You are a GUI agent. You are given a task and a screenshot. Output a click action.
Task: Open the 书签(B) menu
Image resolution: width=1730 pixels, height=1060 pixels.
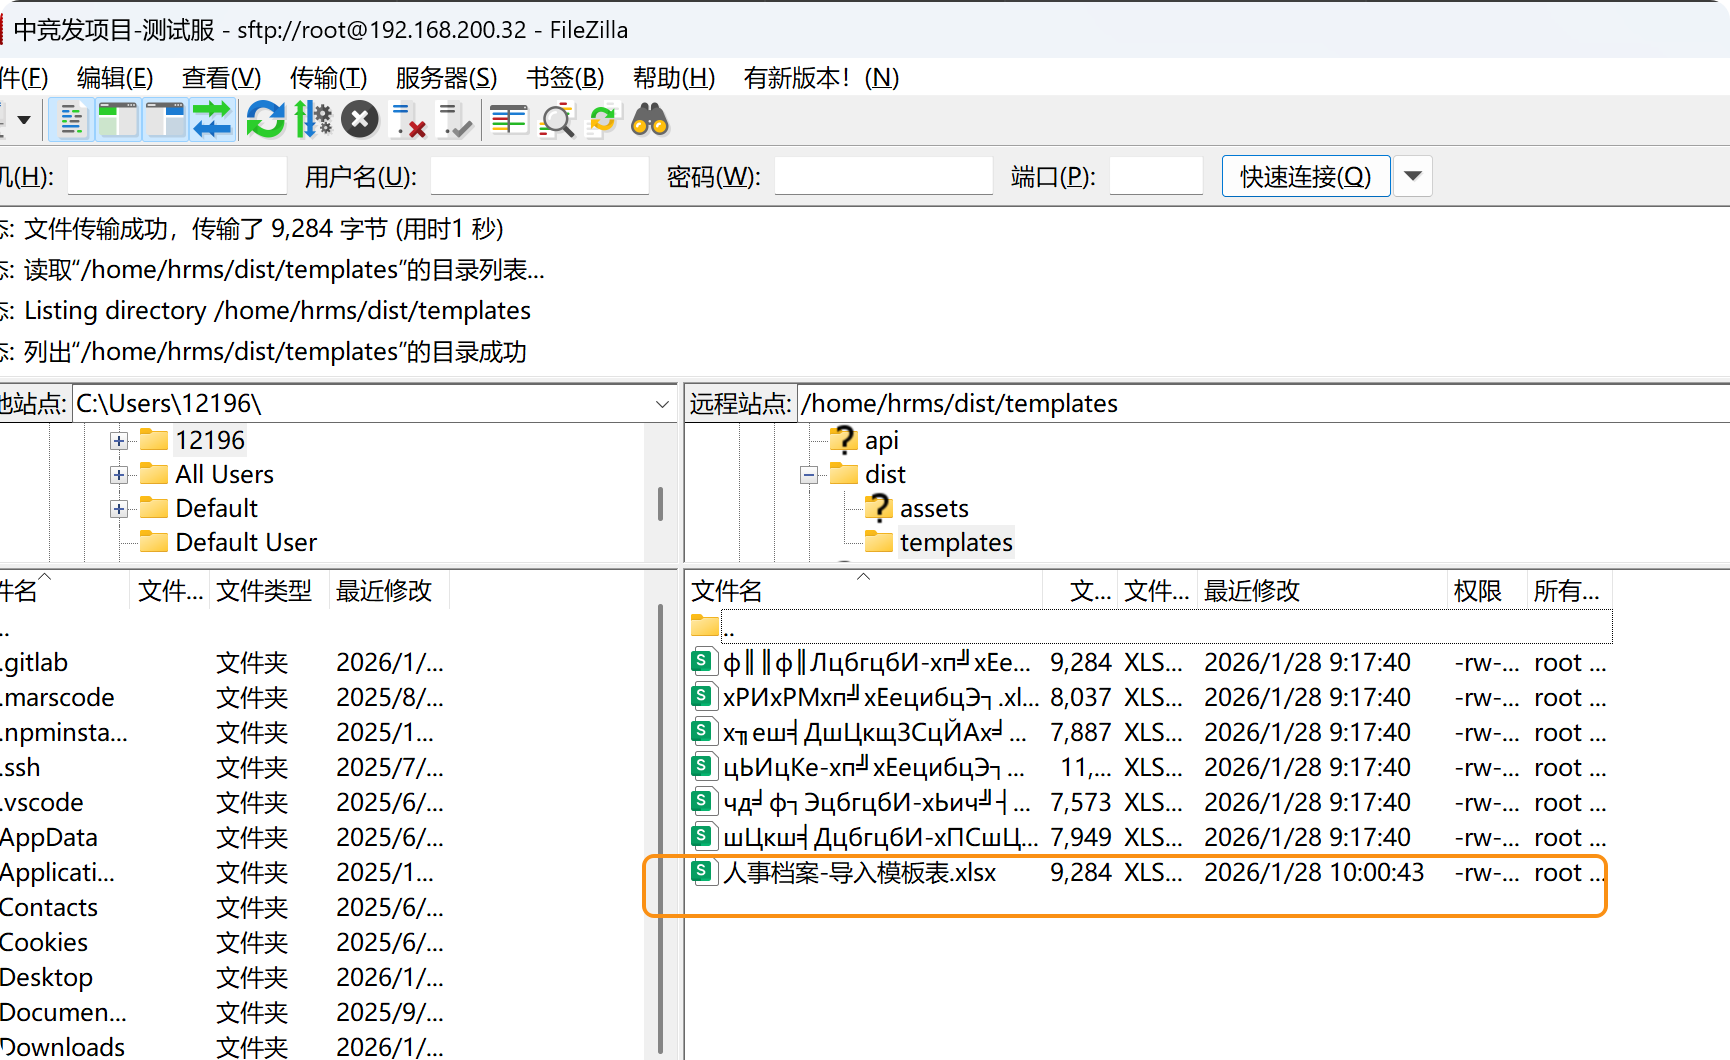(565, 78)
